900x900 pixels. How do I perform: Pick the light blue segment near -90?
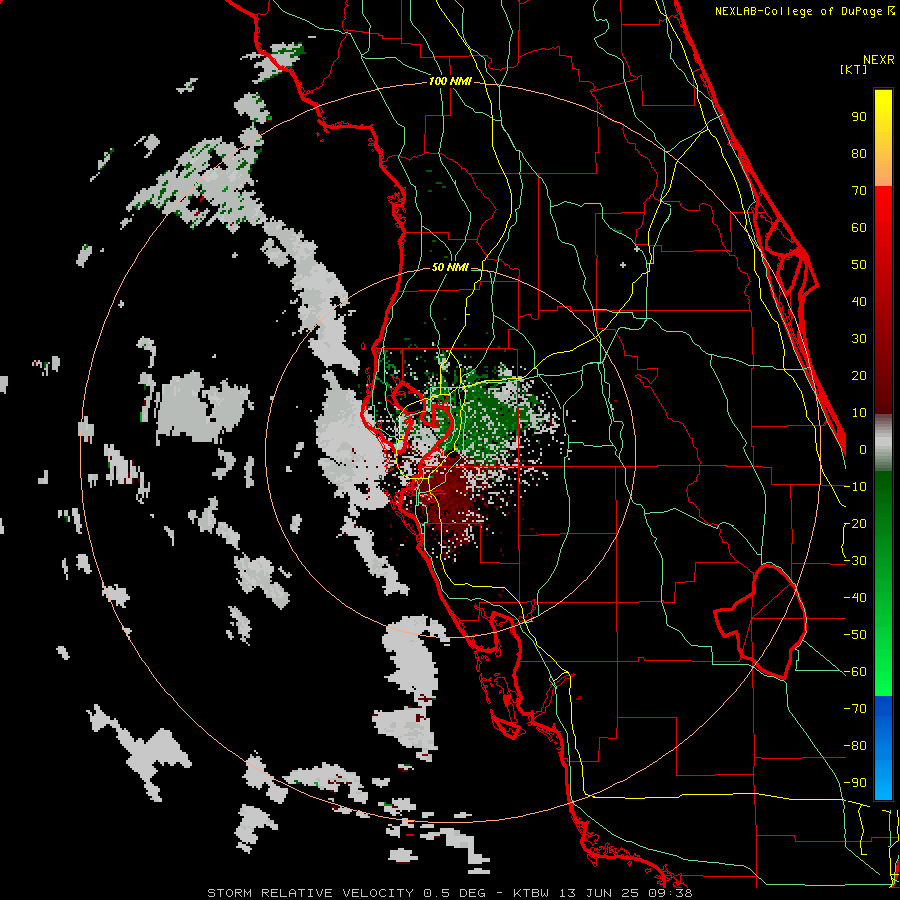click(x=883, y=783)
